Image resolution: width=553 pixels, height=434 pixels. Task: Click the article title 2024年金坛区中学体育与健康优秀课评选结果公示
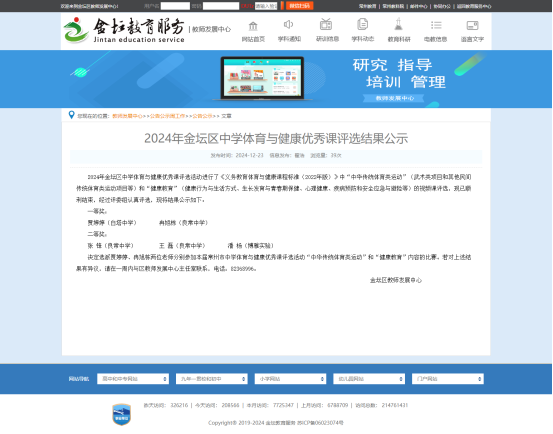pos(276,138)
